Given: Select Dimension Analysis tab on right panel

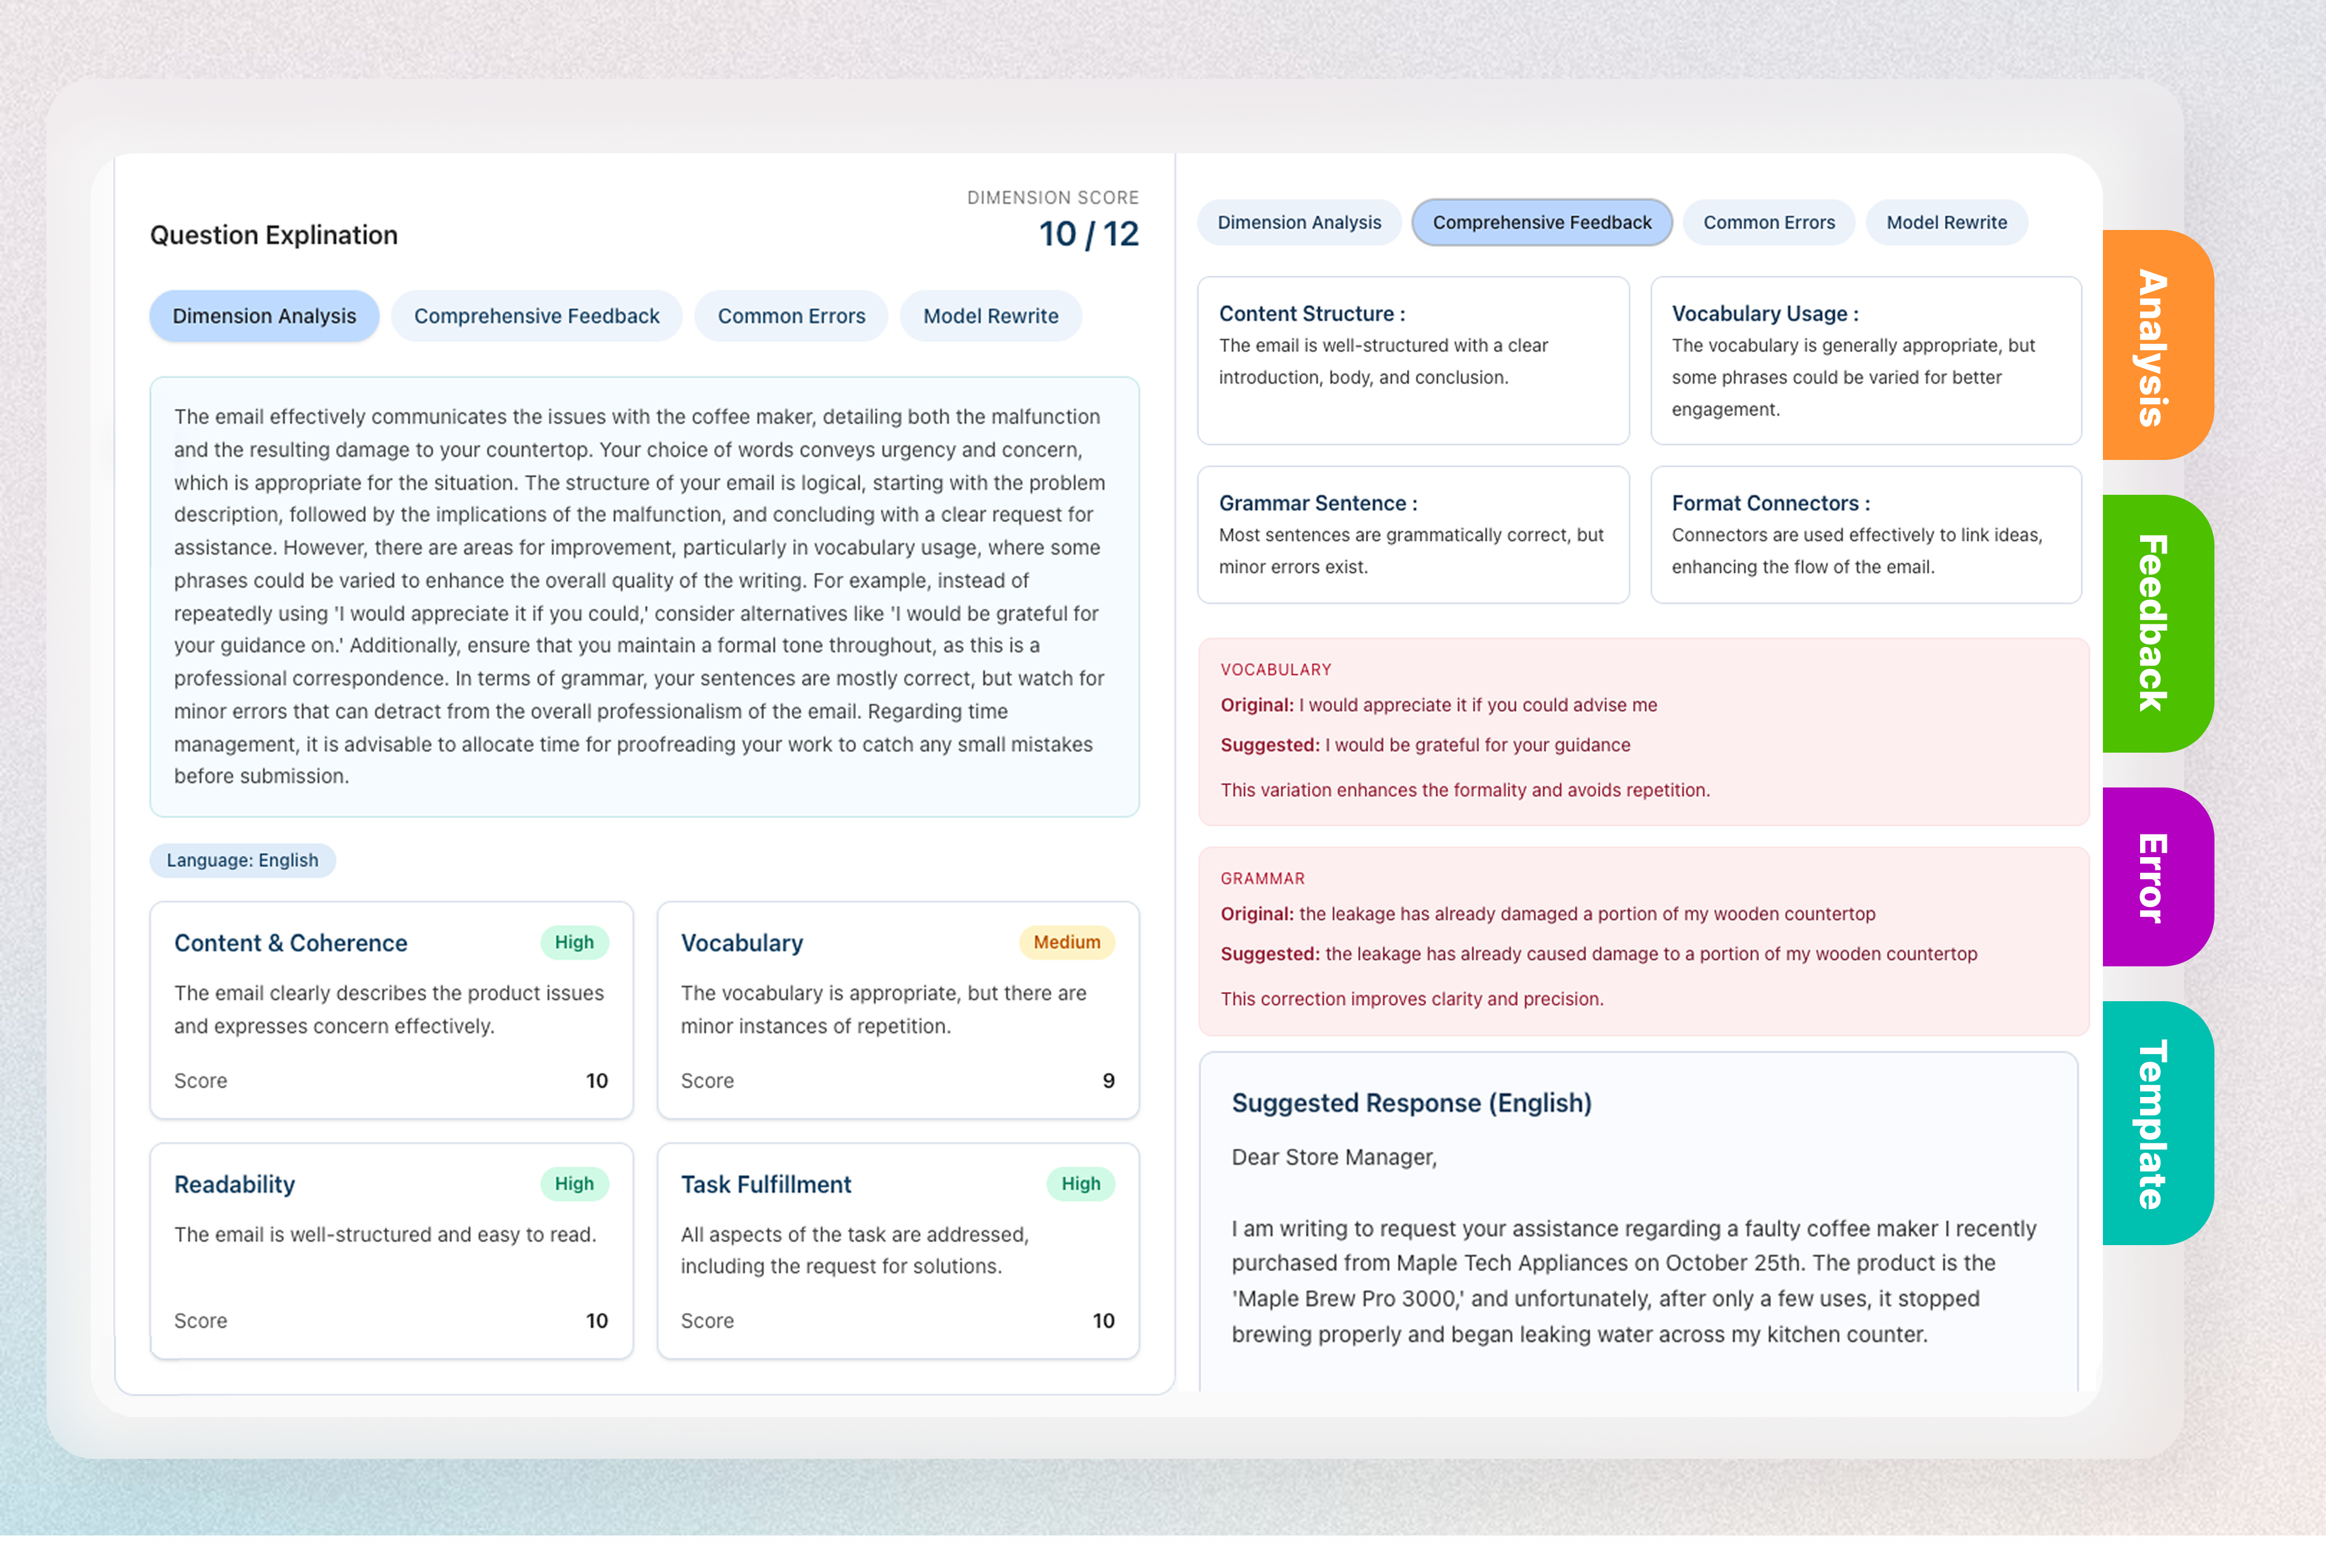Looking at the screenshot, I should [1299, 222].
